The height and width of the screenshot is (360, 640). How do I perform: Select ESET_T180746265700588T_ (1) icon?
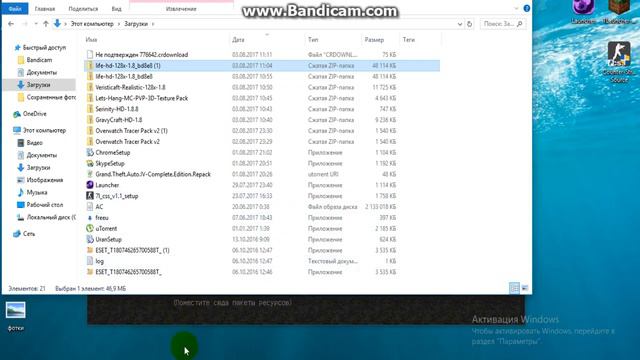[90, 251]
